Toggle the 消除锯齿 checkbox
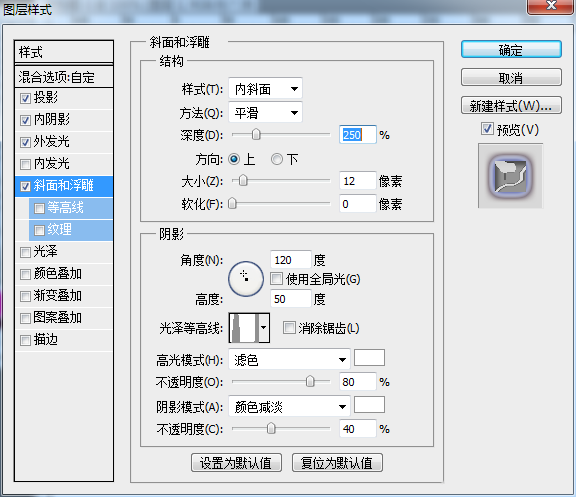 289,328
